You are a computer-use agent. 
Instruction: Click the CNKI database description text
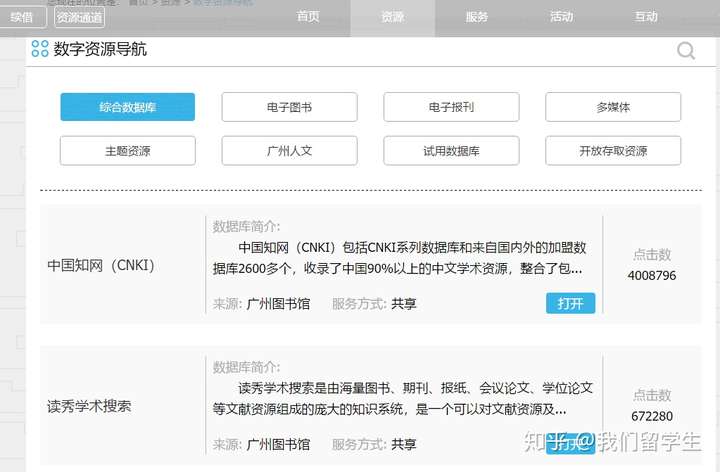click(399, 258)
